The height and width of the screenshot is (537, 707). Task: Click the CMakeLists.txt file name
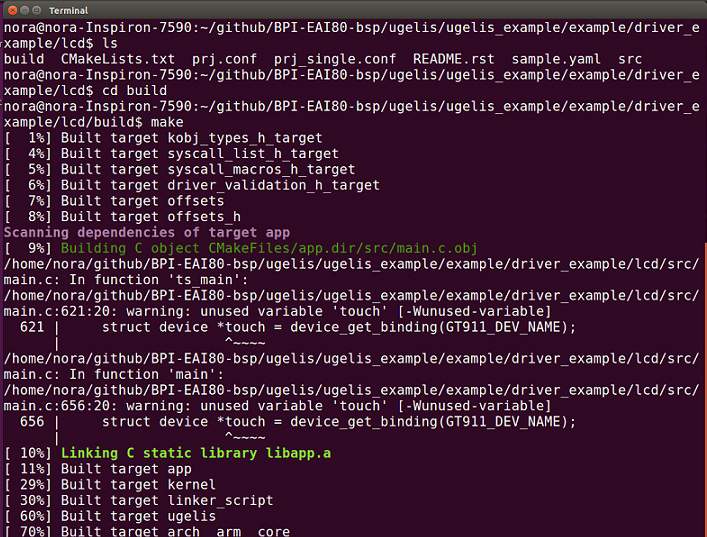click(118, 59)
